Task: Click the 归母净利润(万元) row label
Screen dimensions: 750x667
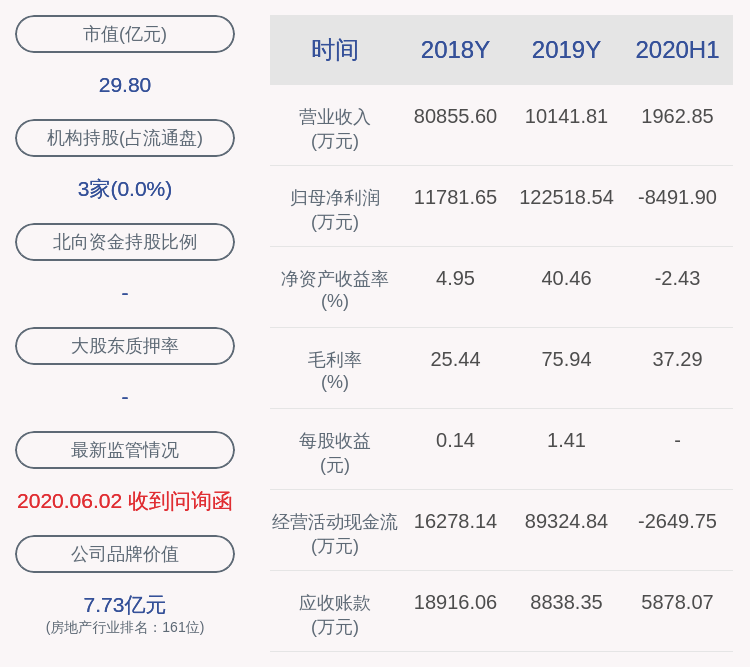Action: [x=335, y=210]
